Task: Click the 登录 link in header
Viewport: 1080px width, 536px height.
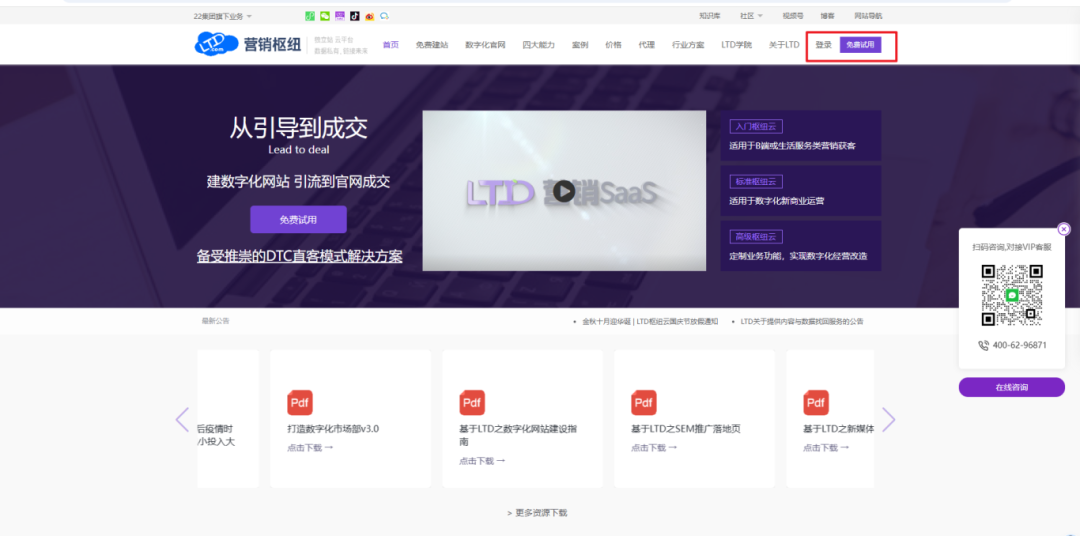Action: click(823, 45)
